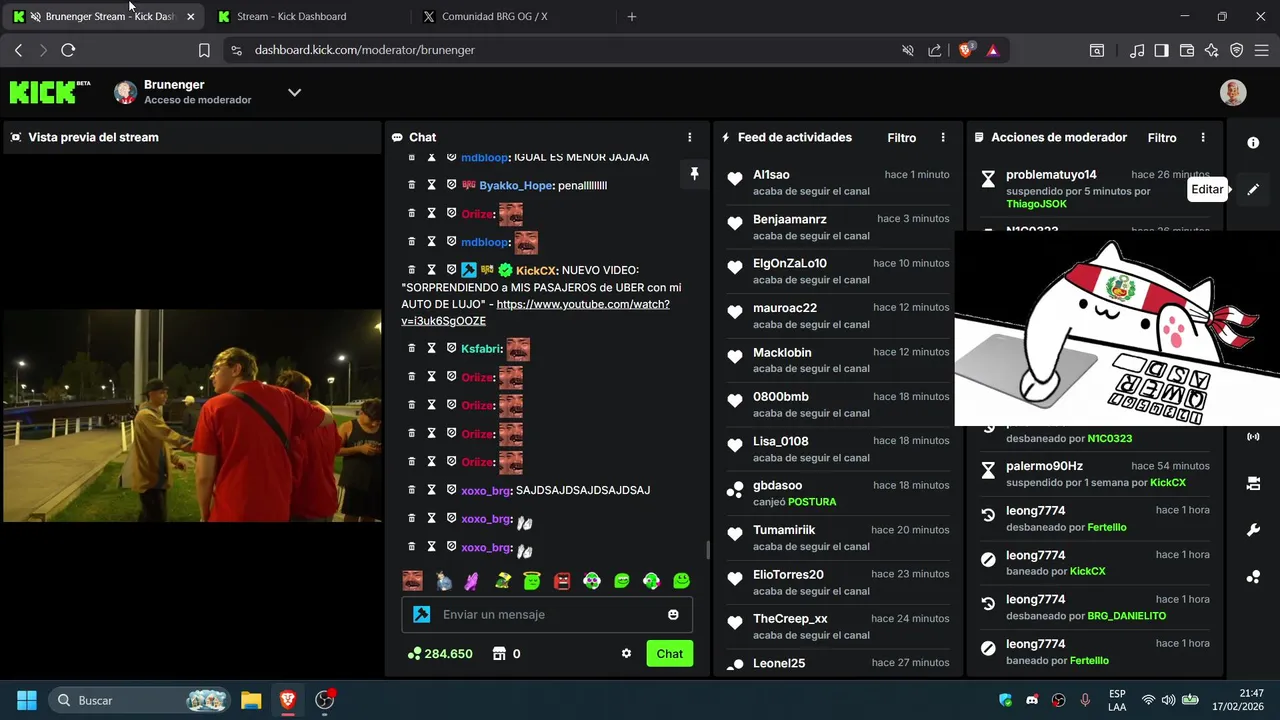
Task: Insert the red angry emote from the quick bar
Action: tap(562, 581)
